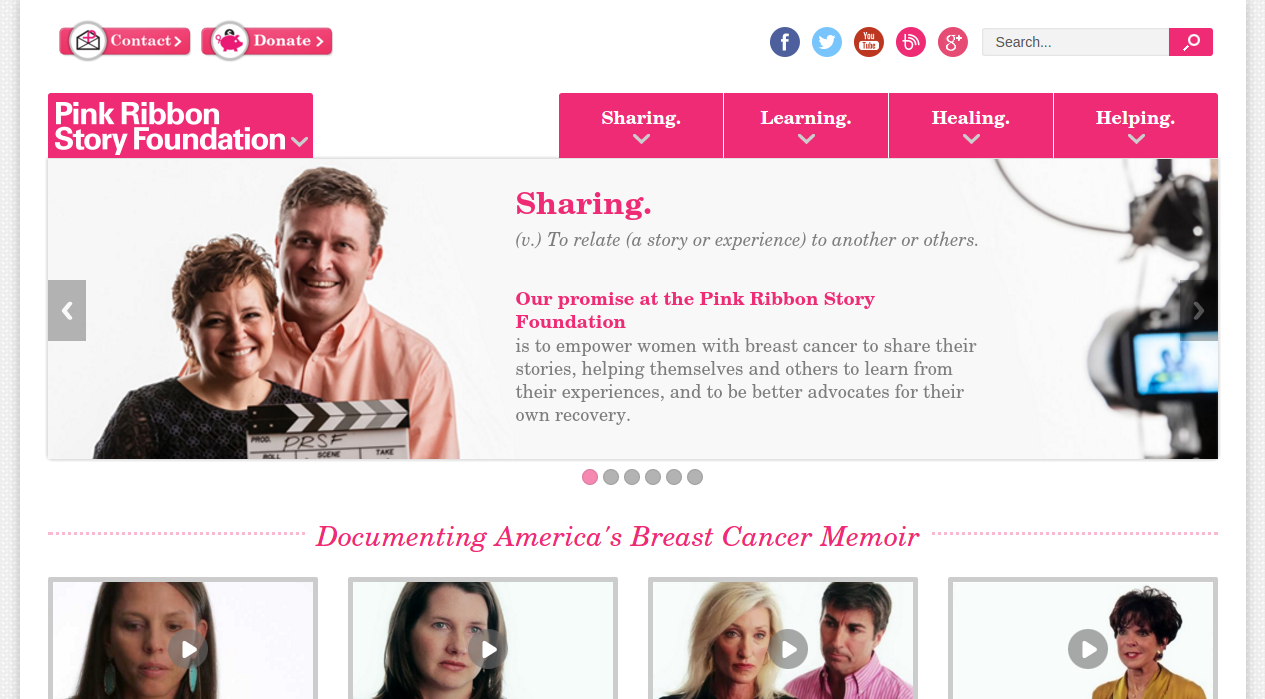Open the Learning. navigation tab

click(806, 126)
